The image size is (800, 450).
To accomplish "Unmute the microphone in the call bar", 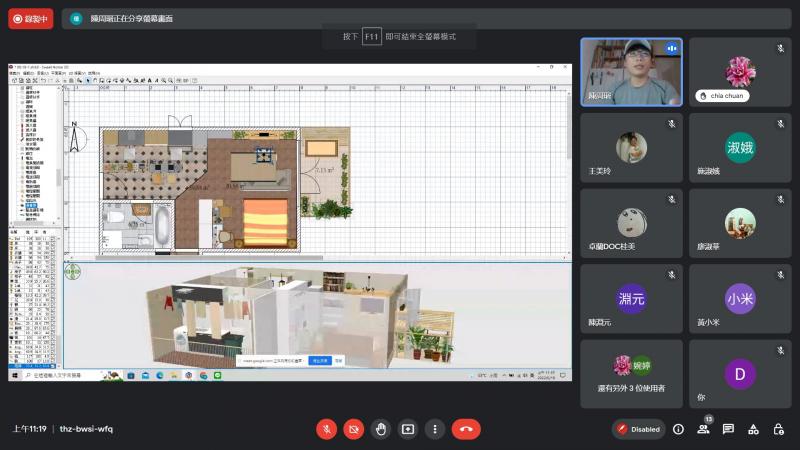I will (326, 429).
